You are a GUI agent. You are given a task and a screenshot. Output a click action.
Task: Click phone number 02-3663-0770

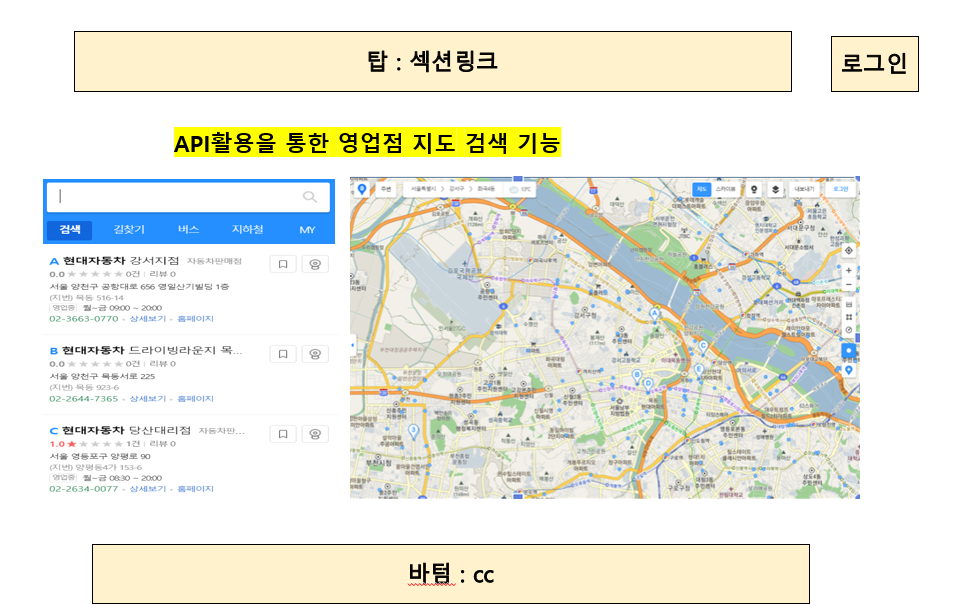pos(83,319)
